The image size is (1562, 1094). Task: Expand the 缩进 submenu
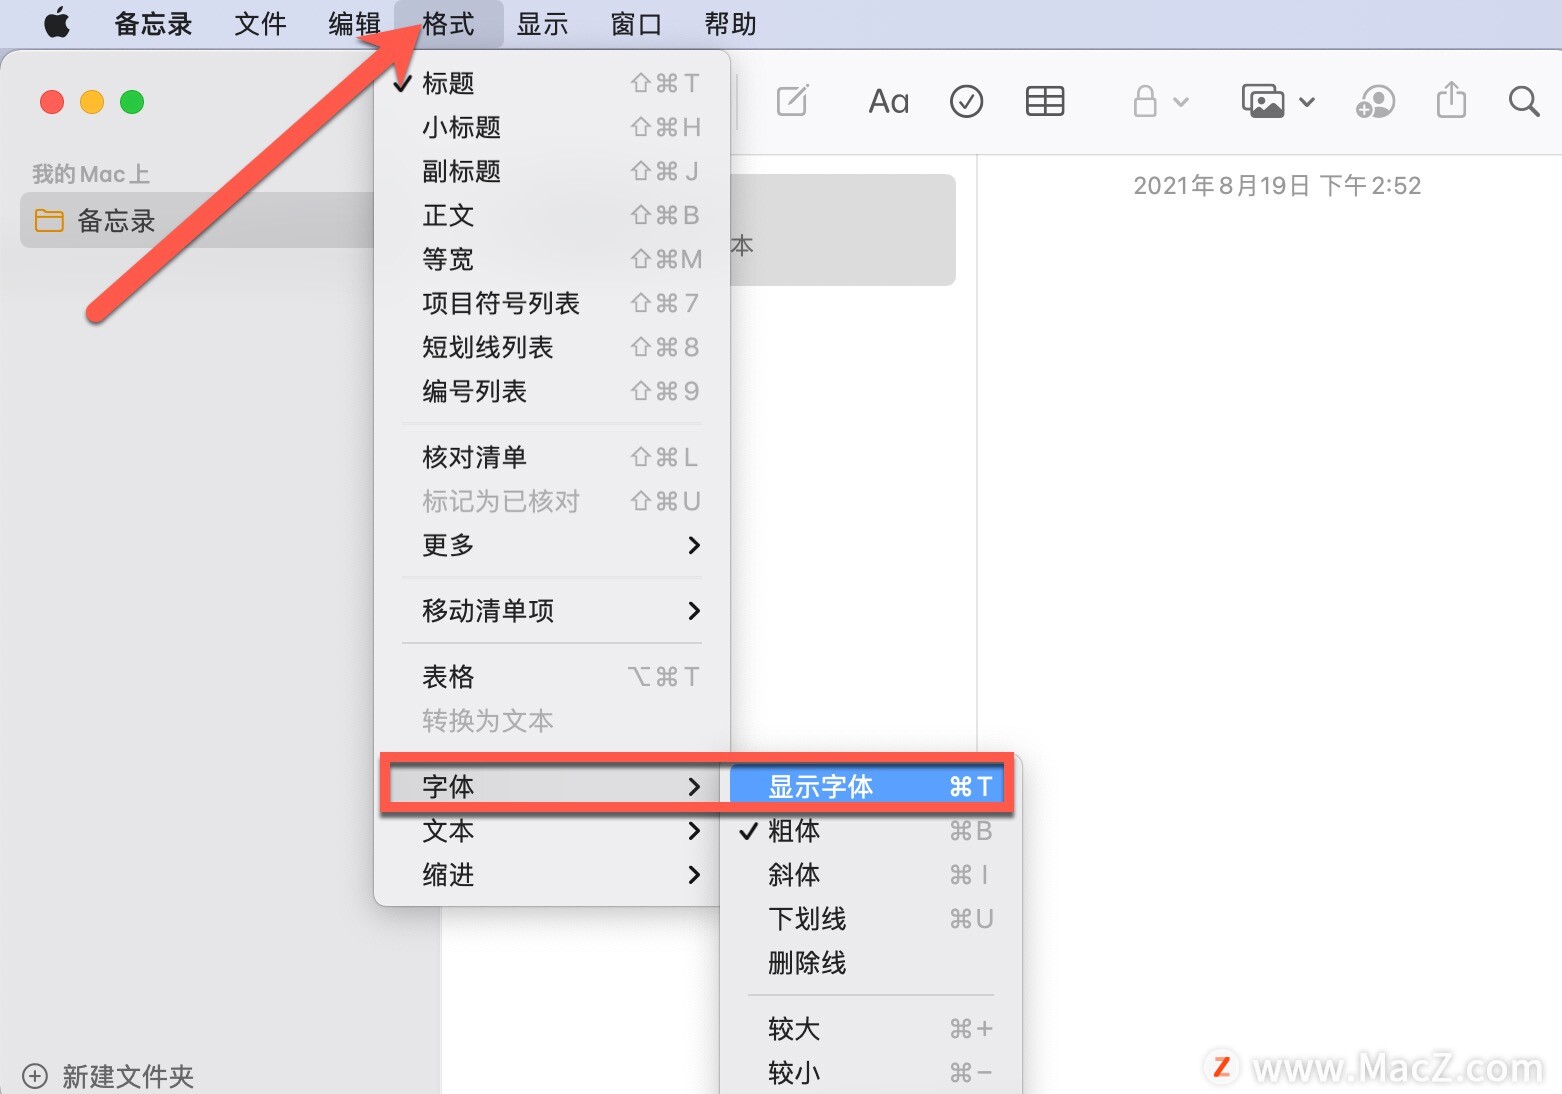pyautogui.click(x=552, y=875)
